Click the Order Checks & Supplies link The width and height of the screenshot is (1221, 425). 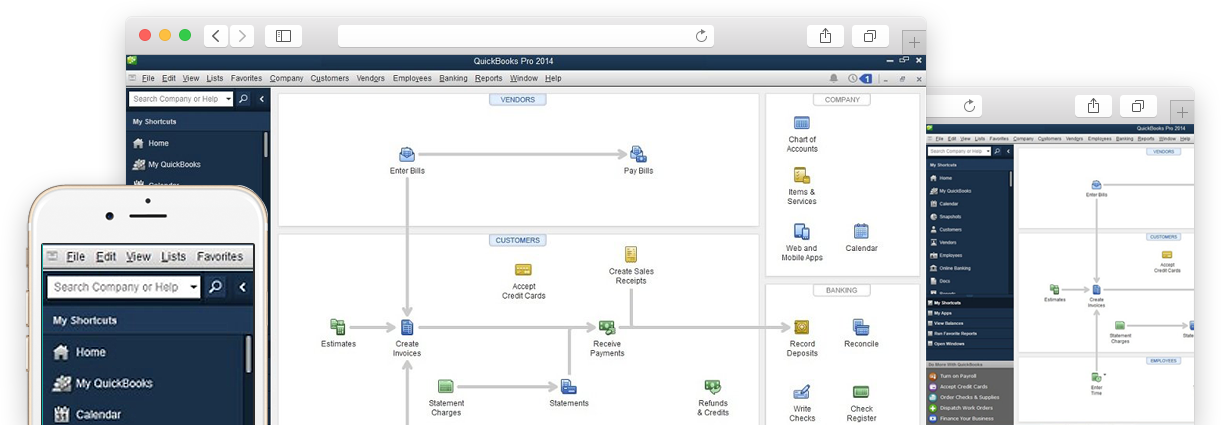(966, 397)
